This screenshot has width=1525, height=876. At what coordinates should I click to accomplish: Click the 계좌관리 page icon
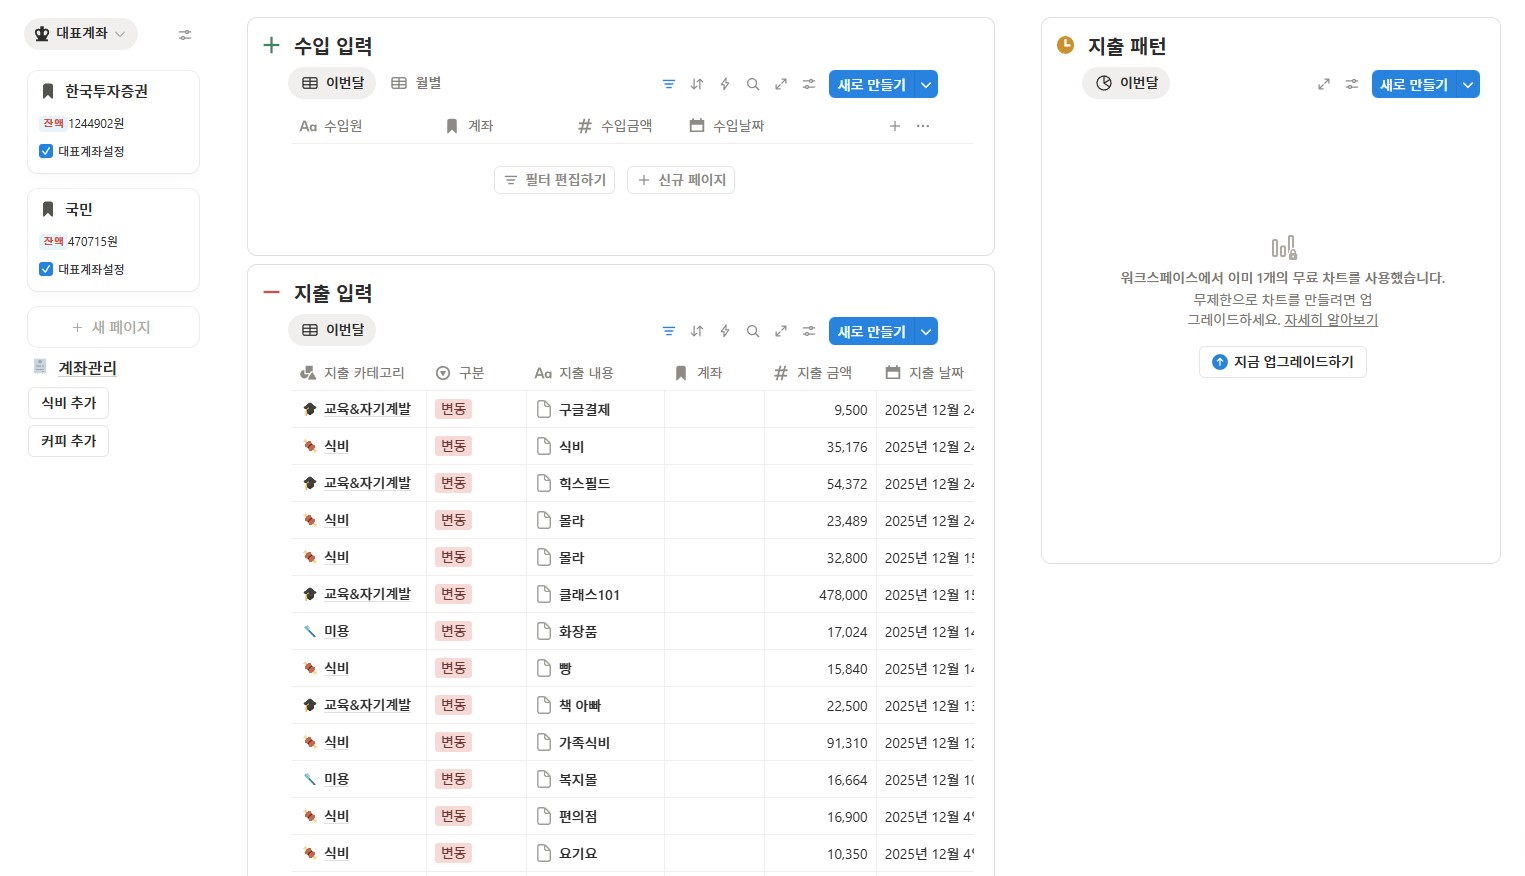pyautogui.click(x=40, y=366)
